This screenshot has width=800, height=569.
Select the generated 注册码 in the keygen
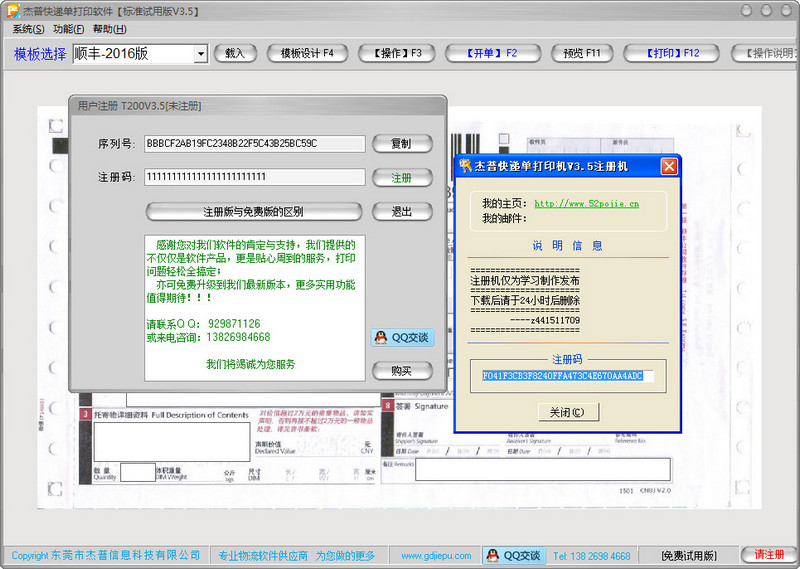[x=567, y=376]
